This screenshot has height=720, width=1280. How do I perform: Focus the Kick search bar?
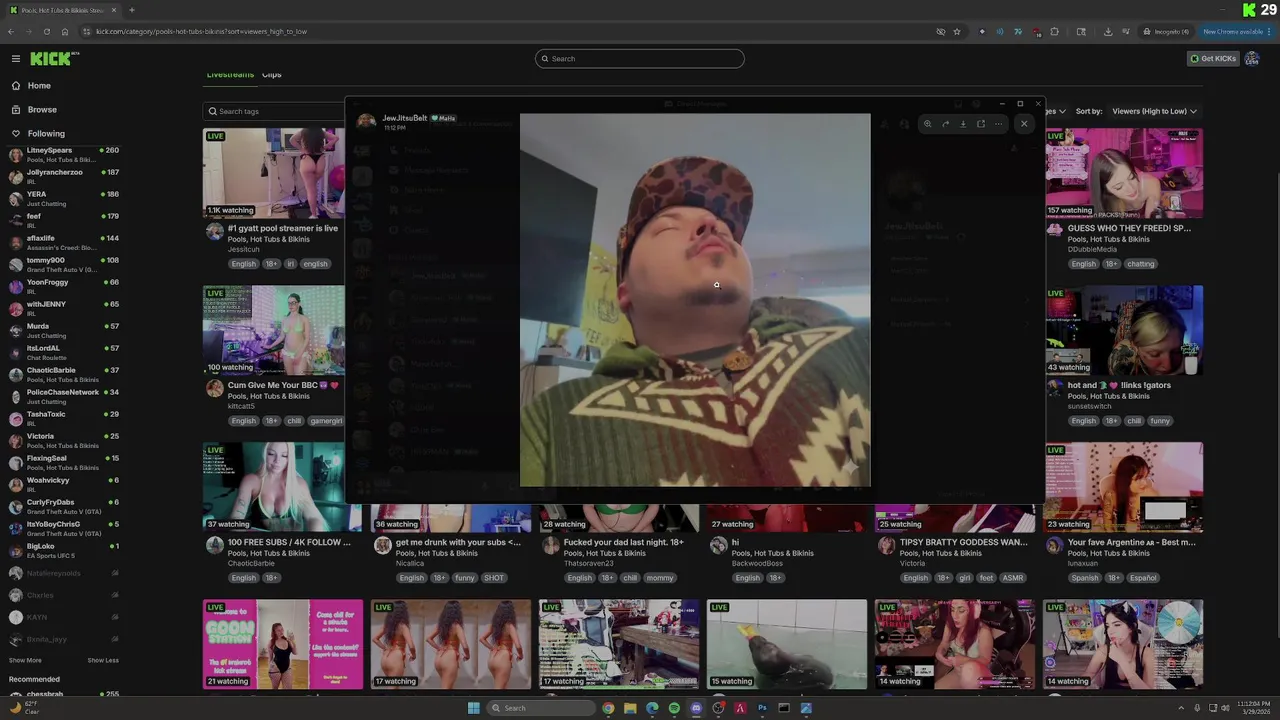pos(640,59)
